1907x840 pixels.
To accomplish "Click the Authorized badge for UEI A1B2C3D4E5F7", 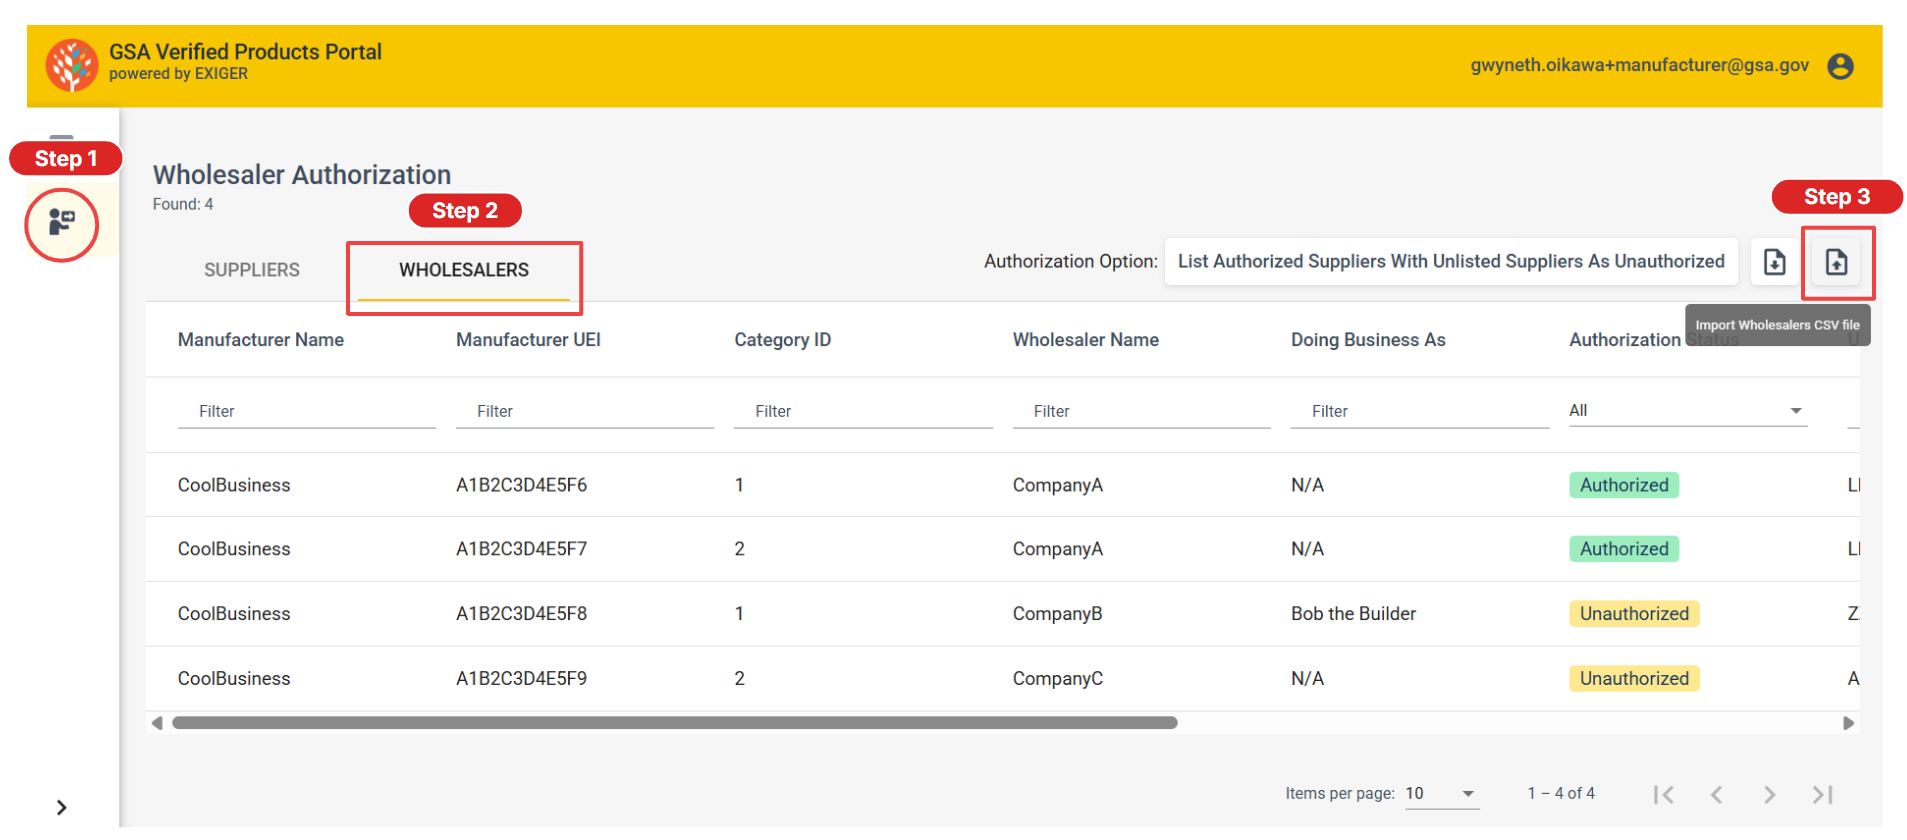I will pos(1624,549).
